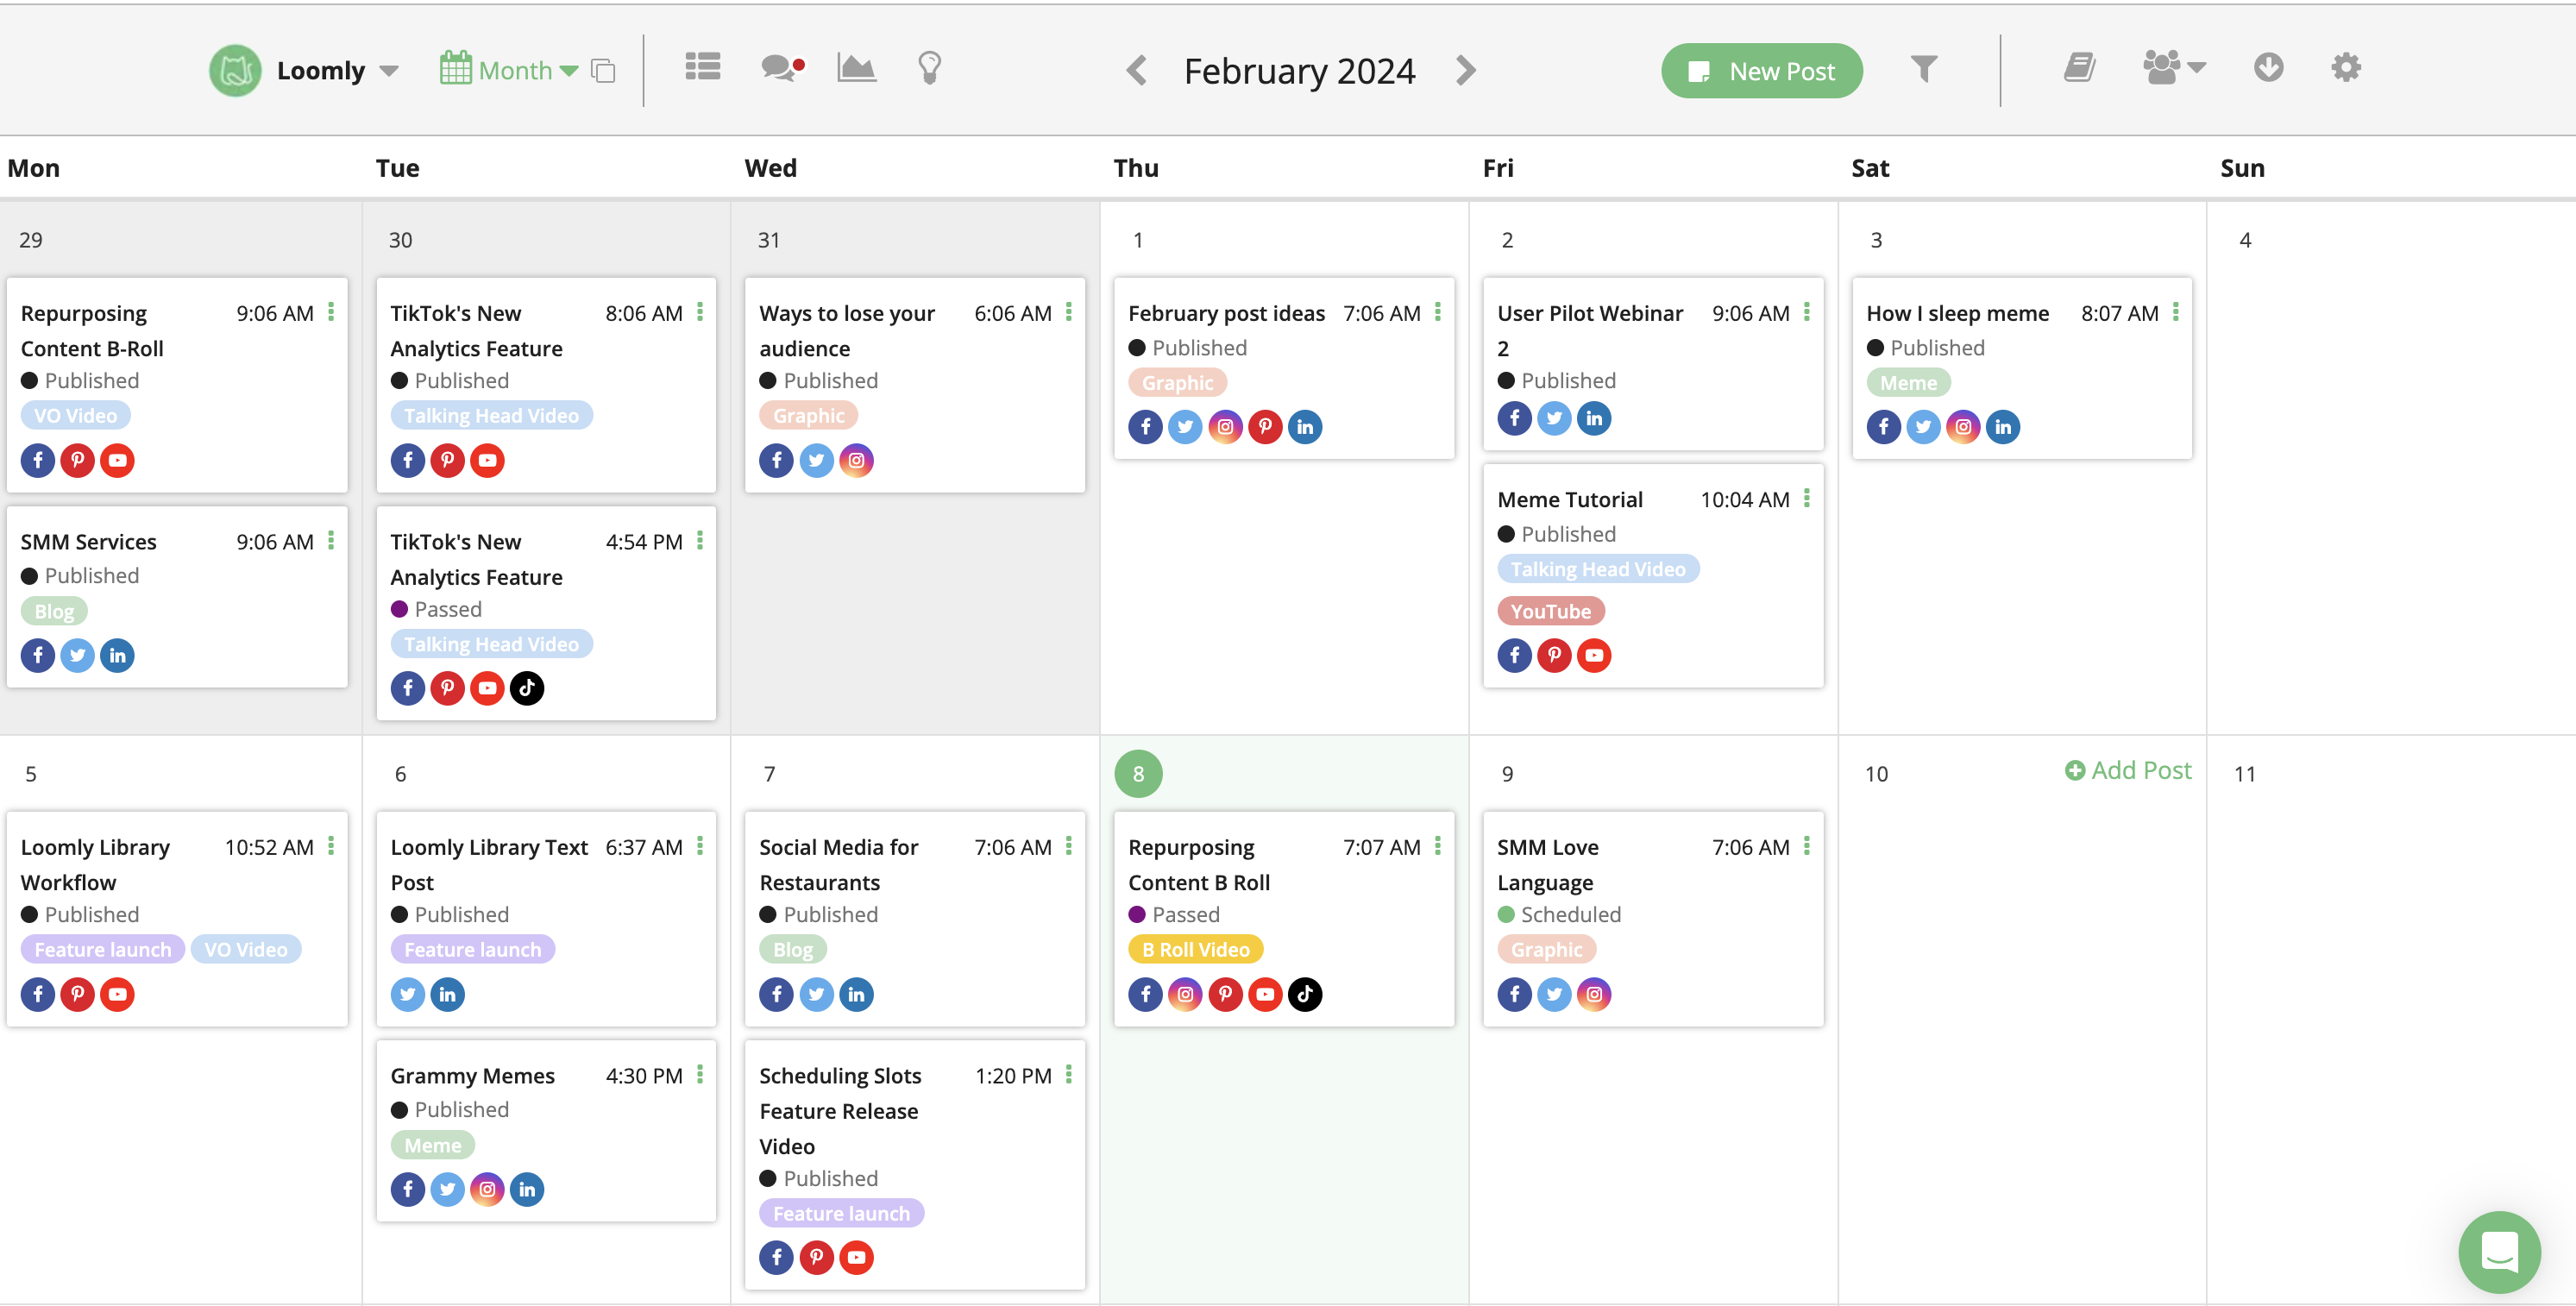Open options menu for Meme Tutorial post
The image size is (2576, 1306).
point(1806,498)
